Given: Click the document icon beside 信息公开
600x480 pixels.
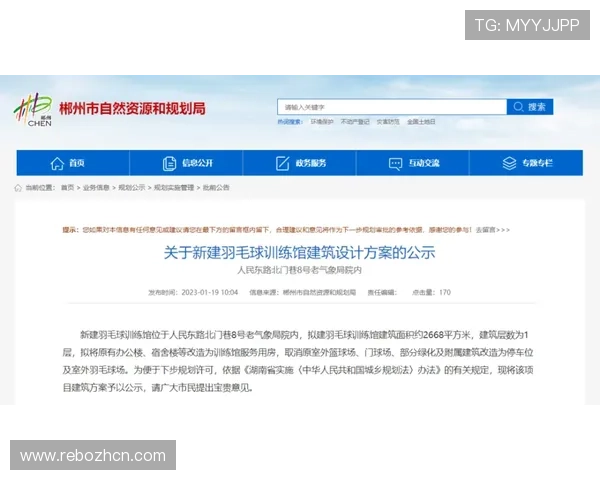Looking at the screenshot, I should click(169, 163).
